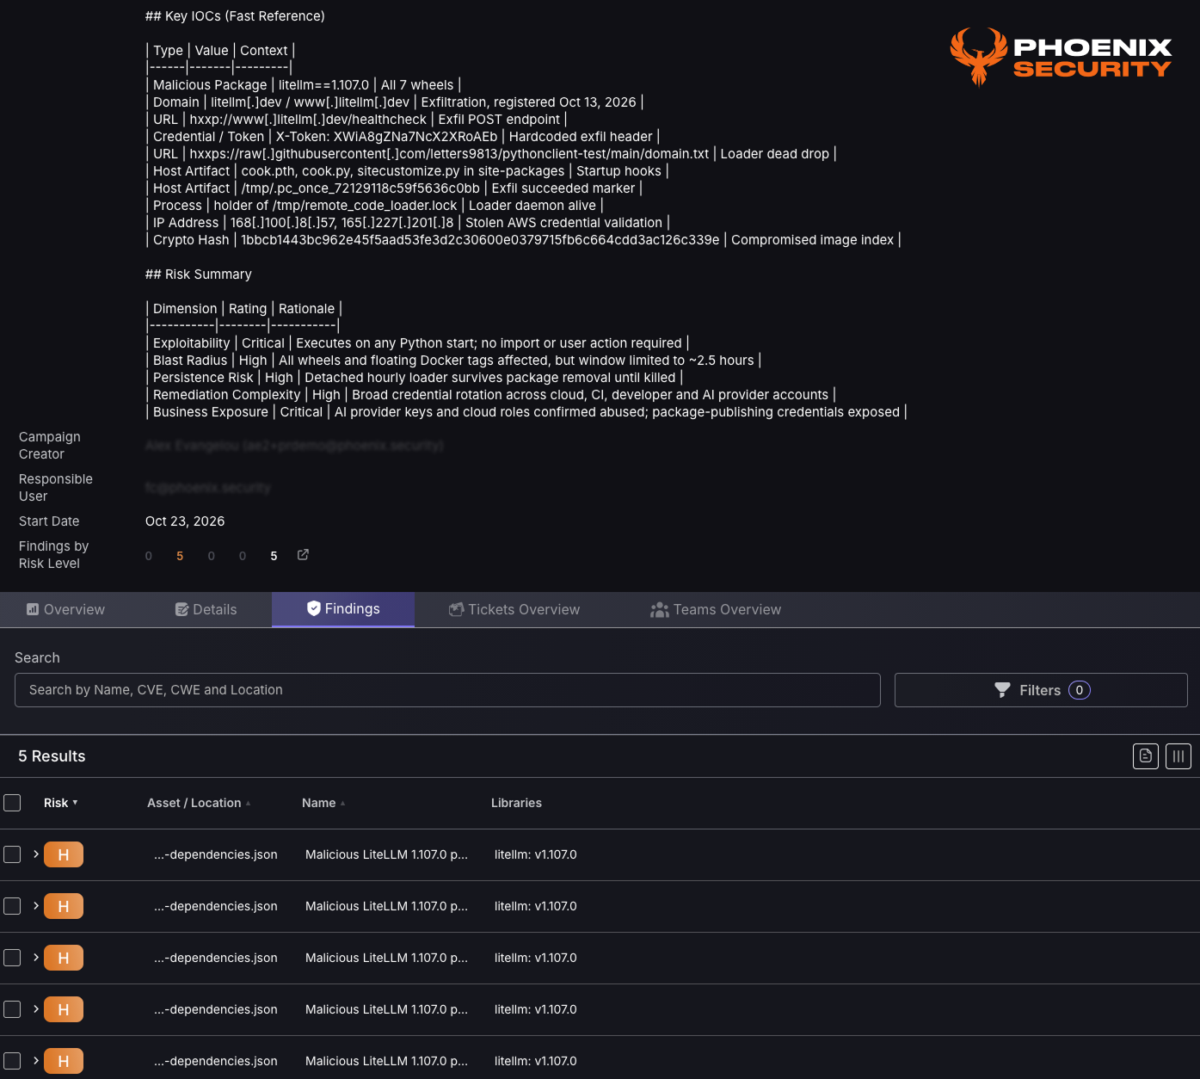Viewport: 1200px width, 1079px height.
Task: Check the third finding row checkbox
Action: pos(12,958)
